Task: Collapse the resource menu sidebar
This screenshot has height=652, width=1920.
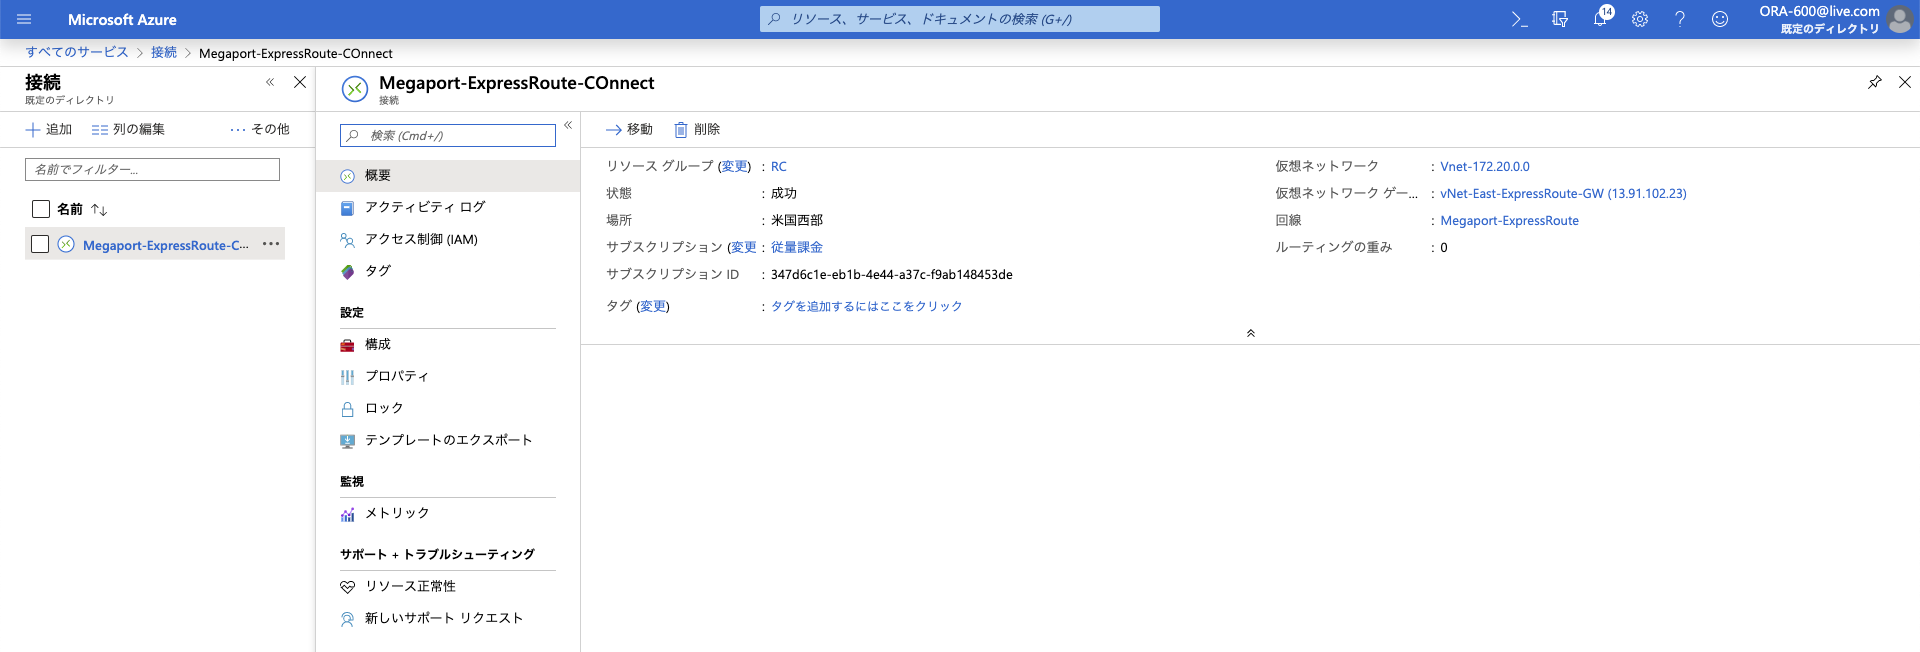Action: click(568, 125)
